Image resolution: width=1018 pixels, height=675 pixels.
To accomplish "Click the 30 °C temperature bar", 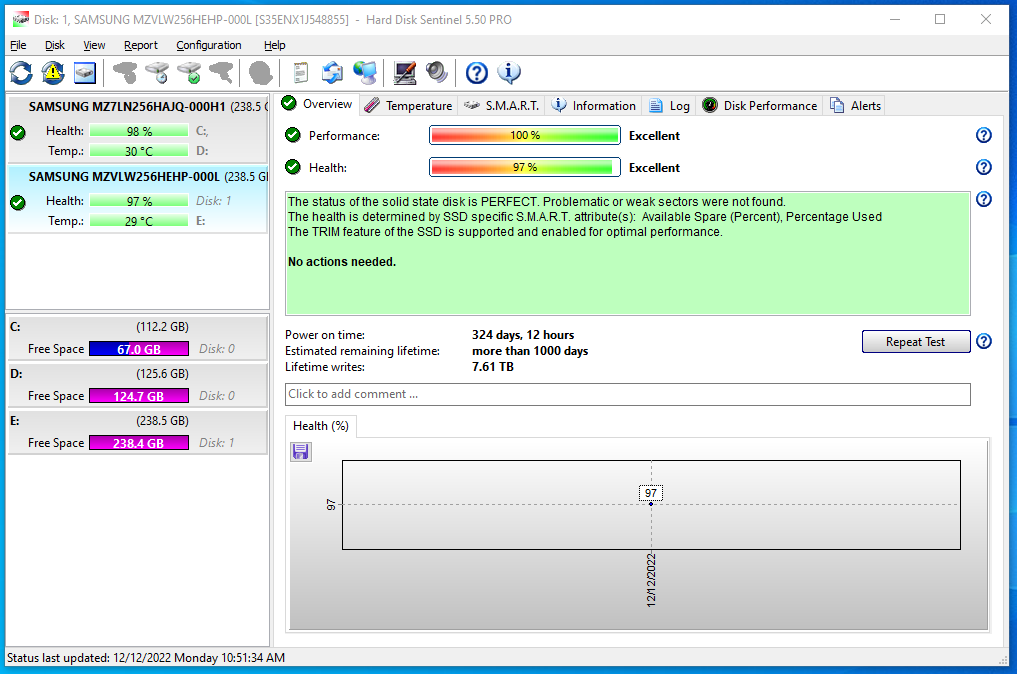I will click(139, 151).
